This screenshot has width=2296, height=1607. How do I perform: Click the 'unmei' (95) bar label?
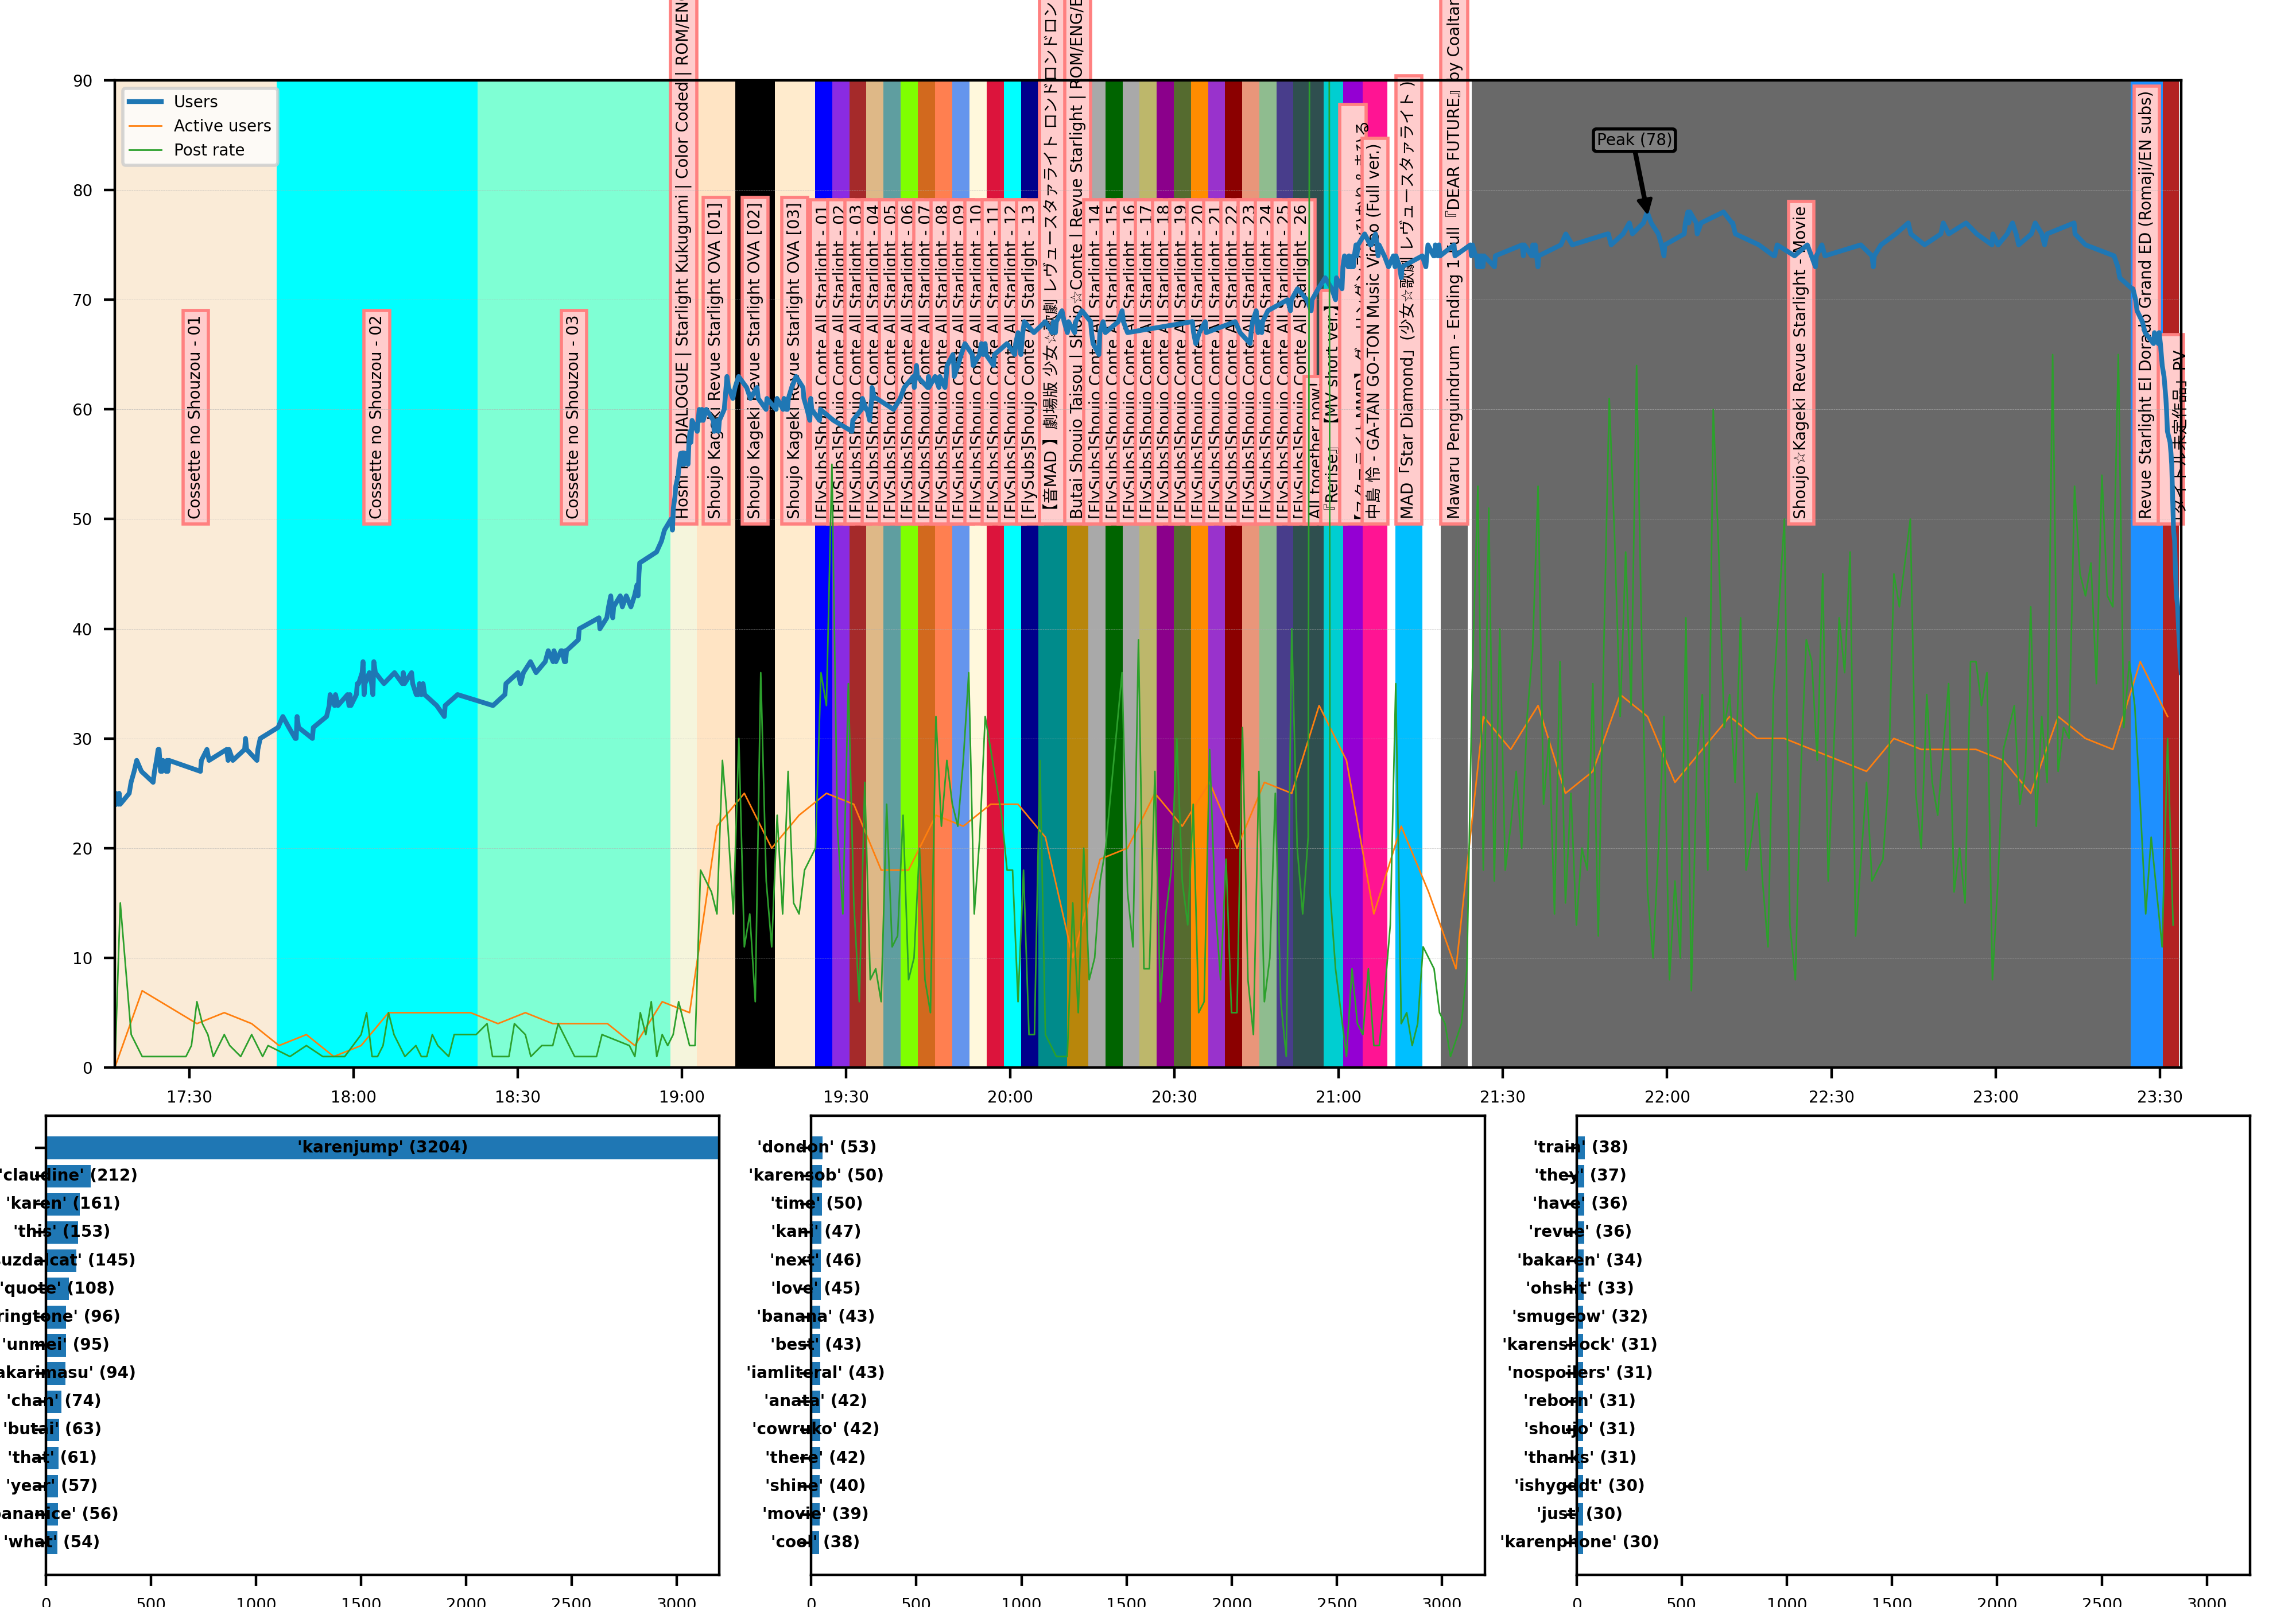(x=55, y=1344)
